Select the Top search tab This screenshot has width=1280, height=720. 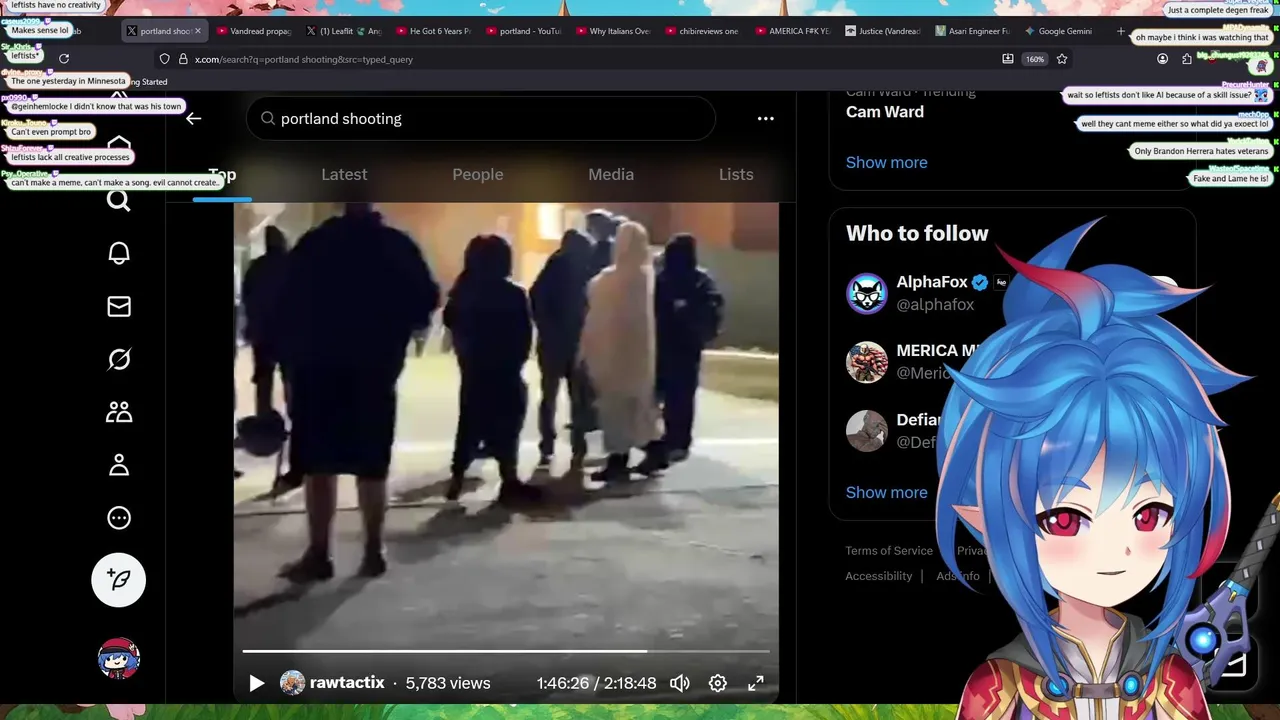222,174
